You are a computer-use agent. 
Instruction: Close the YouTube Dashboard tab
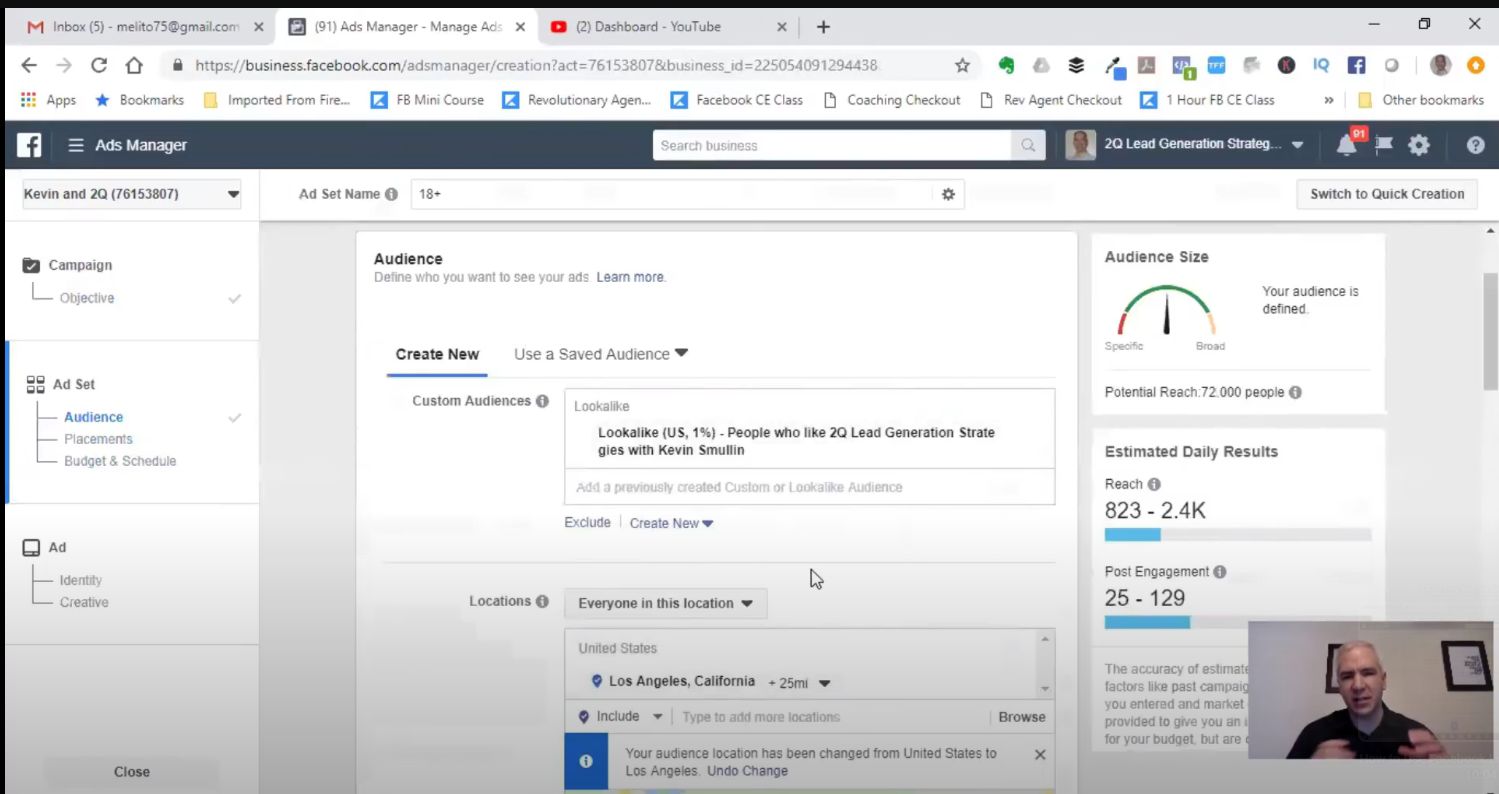pyautogui.click(x=782, y=27)
